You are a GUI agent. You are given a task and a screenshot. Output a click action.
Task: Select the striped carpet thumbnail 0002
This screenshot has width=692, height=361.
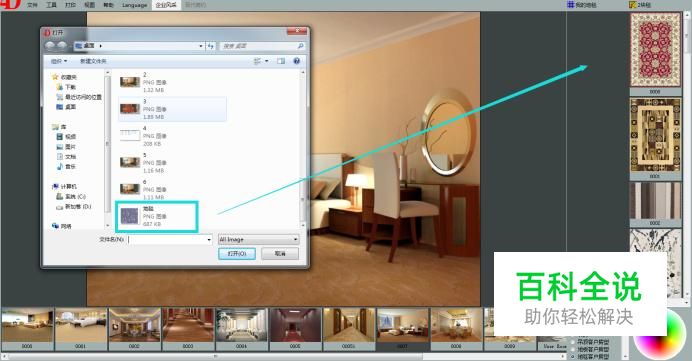[x=655, y=201]
